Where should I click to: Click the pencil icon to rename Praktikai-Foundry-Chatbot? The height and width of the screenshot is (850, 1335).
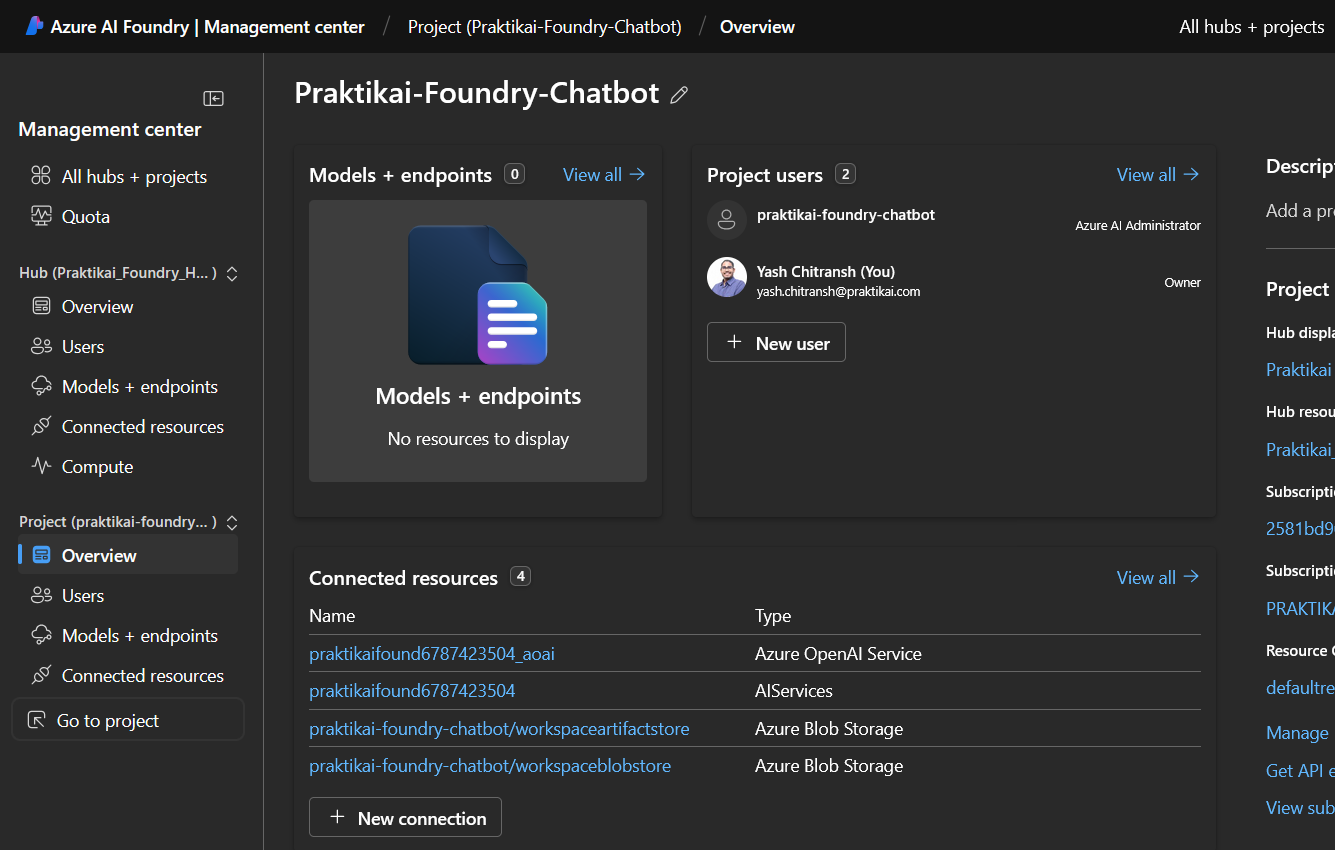tap(679, 93)
